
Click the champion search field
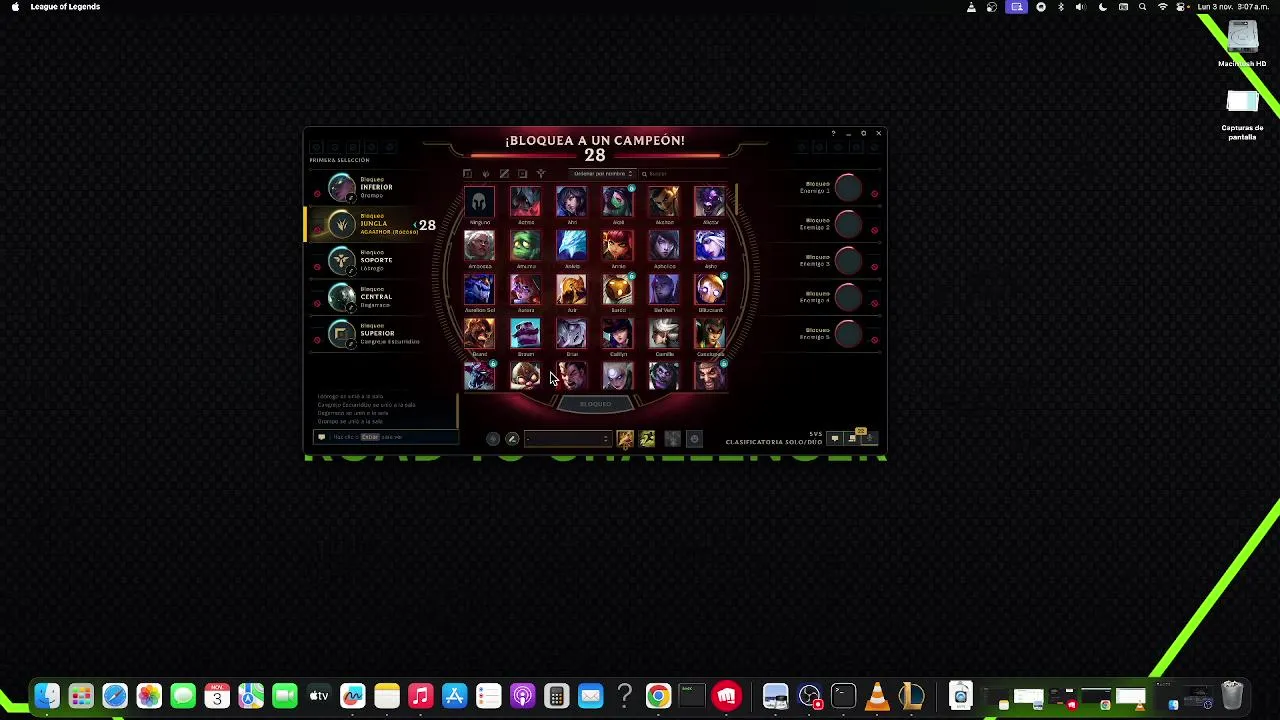pos(685,174)
